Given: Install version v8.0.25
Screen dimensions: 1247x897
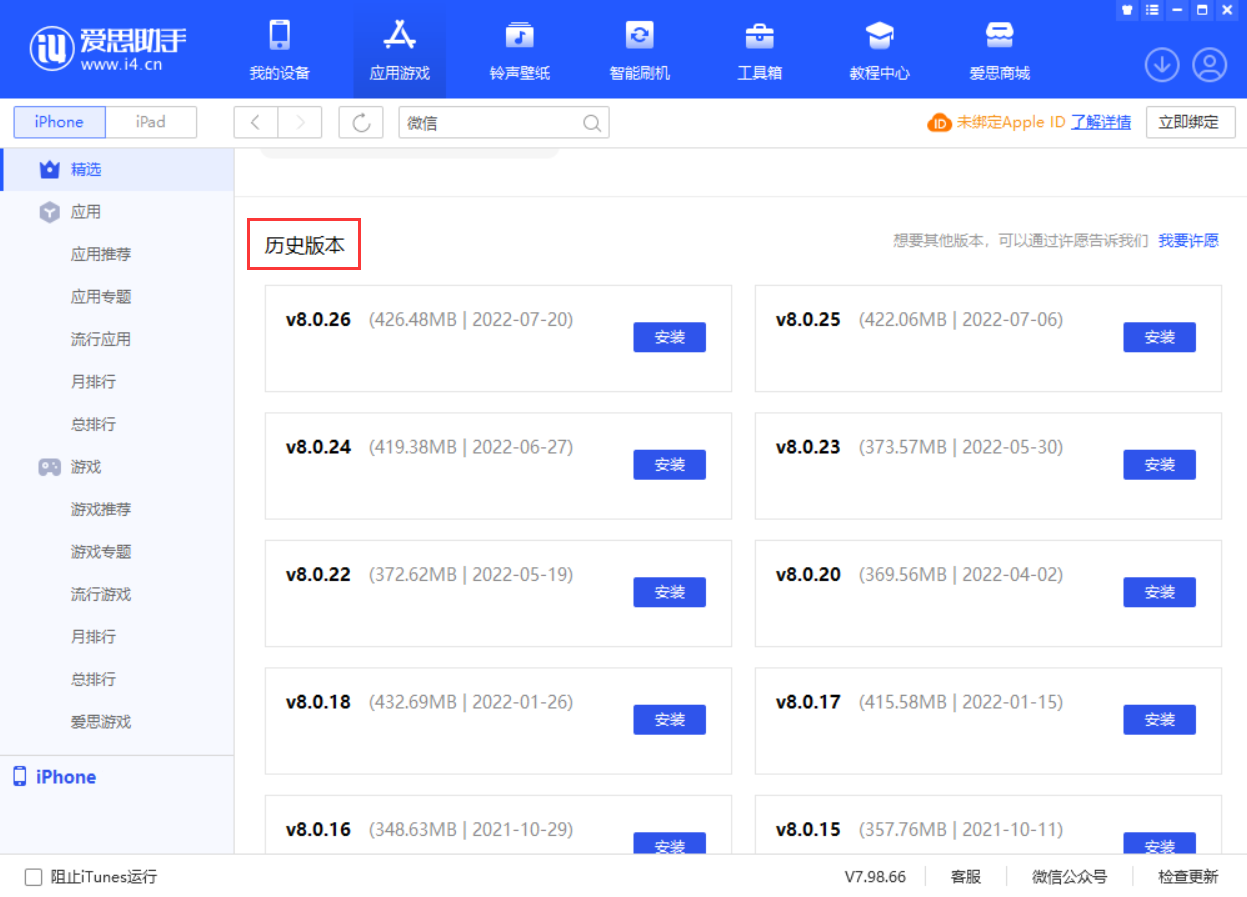Looking at the screenshot, I should (x=1159, y=337).
